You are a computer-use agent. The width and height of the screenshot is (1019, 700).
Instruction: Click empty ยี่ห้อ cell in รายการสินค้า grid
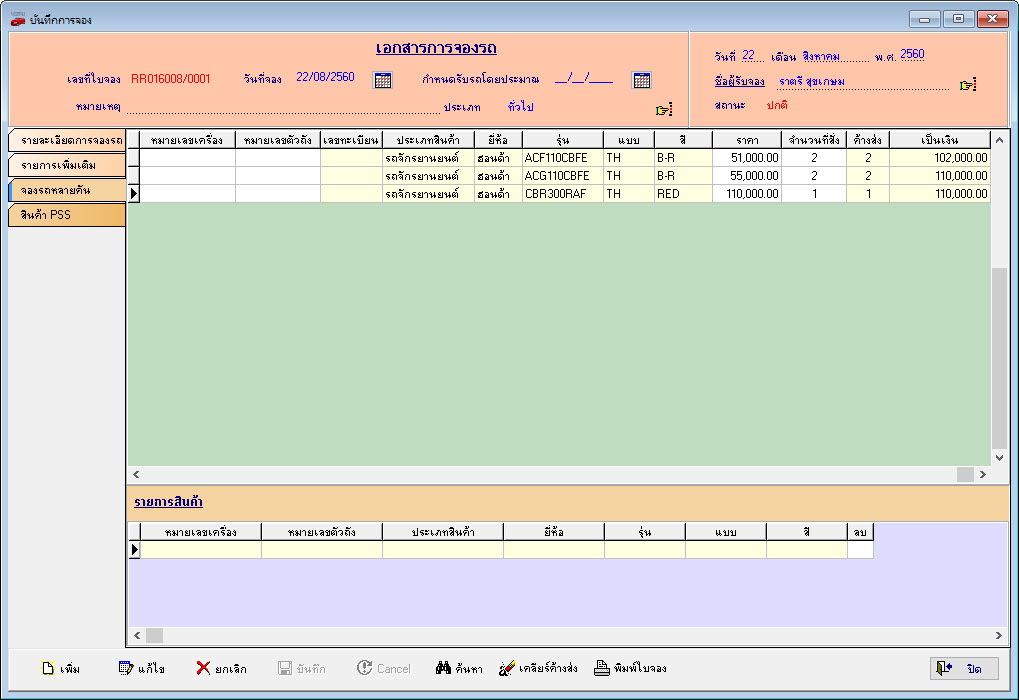pyautogui.click(x=554, y=550)
